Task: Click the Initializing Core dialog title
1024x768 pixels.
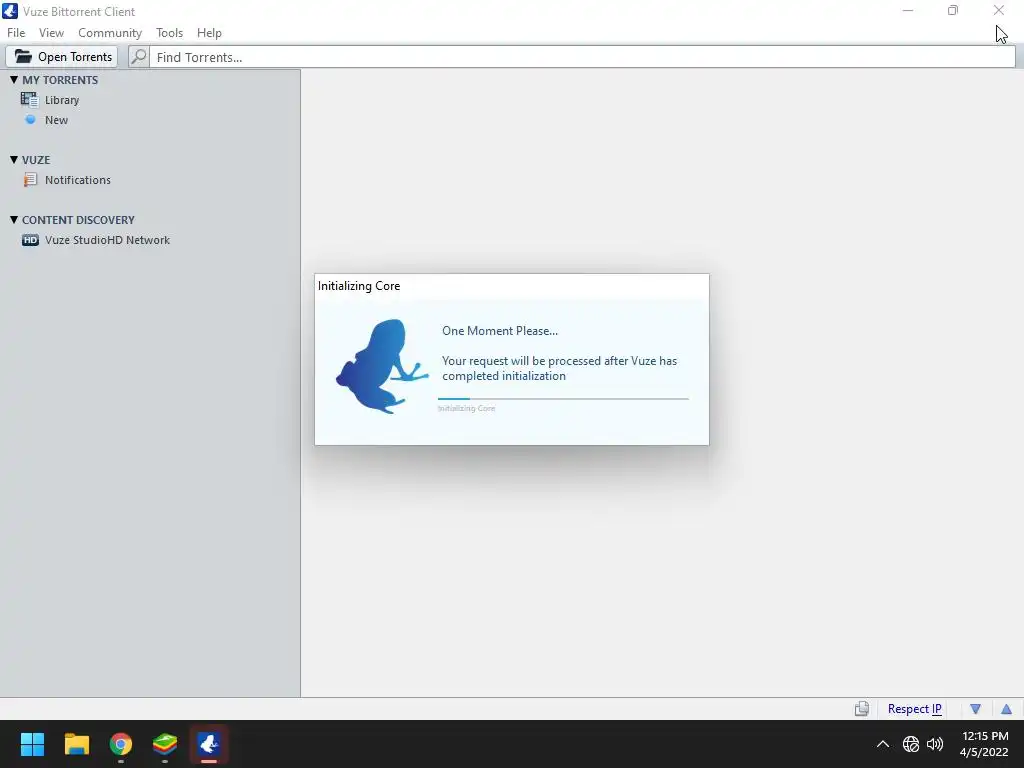Action: (359, 286)
